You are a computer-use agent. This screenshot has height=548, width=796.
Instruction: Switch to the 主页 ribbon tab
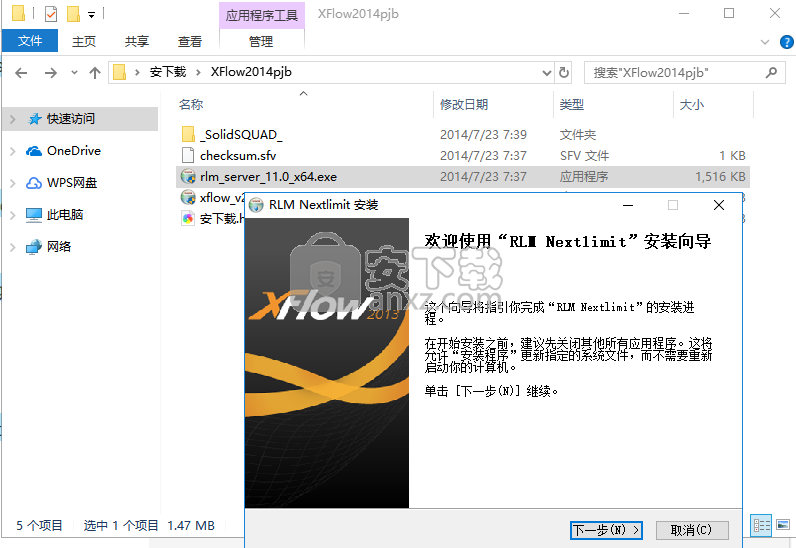pos(84,41)
